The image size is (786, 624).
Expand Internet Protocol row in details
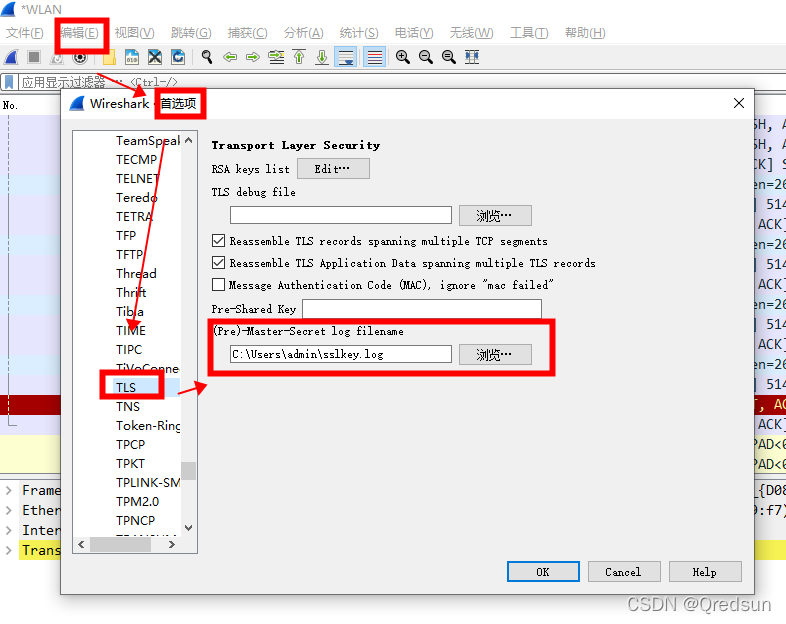click(x=9, y=530)
